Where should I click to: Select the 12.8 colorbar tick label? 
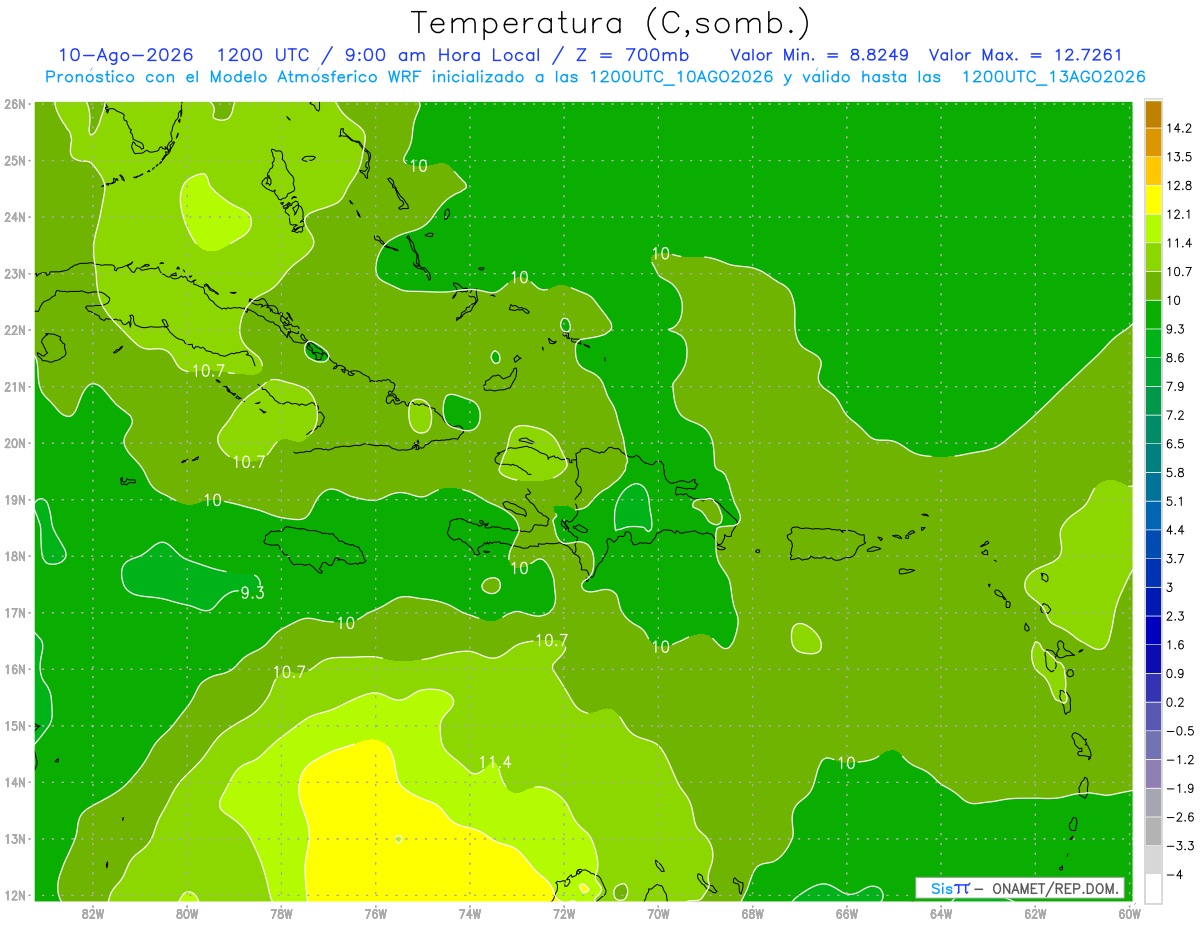[x=1179, y=185]
